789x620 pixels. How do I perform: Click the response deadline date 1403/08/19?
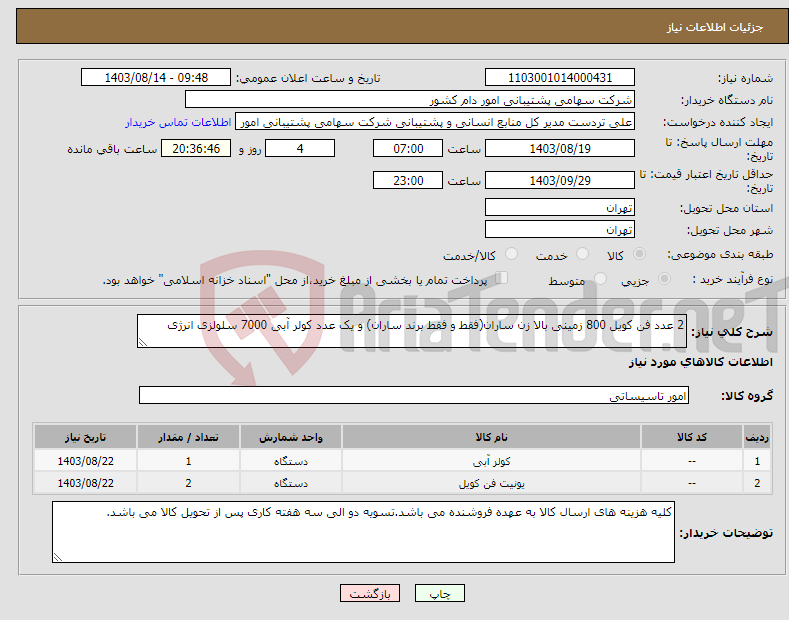[x=560, y=148]
